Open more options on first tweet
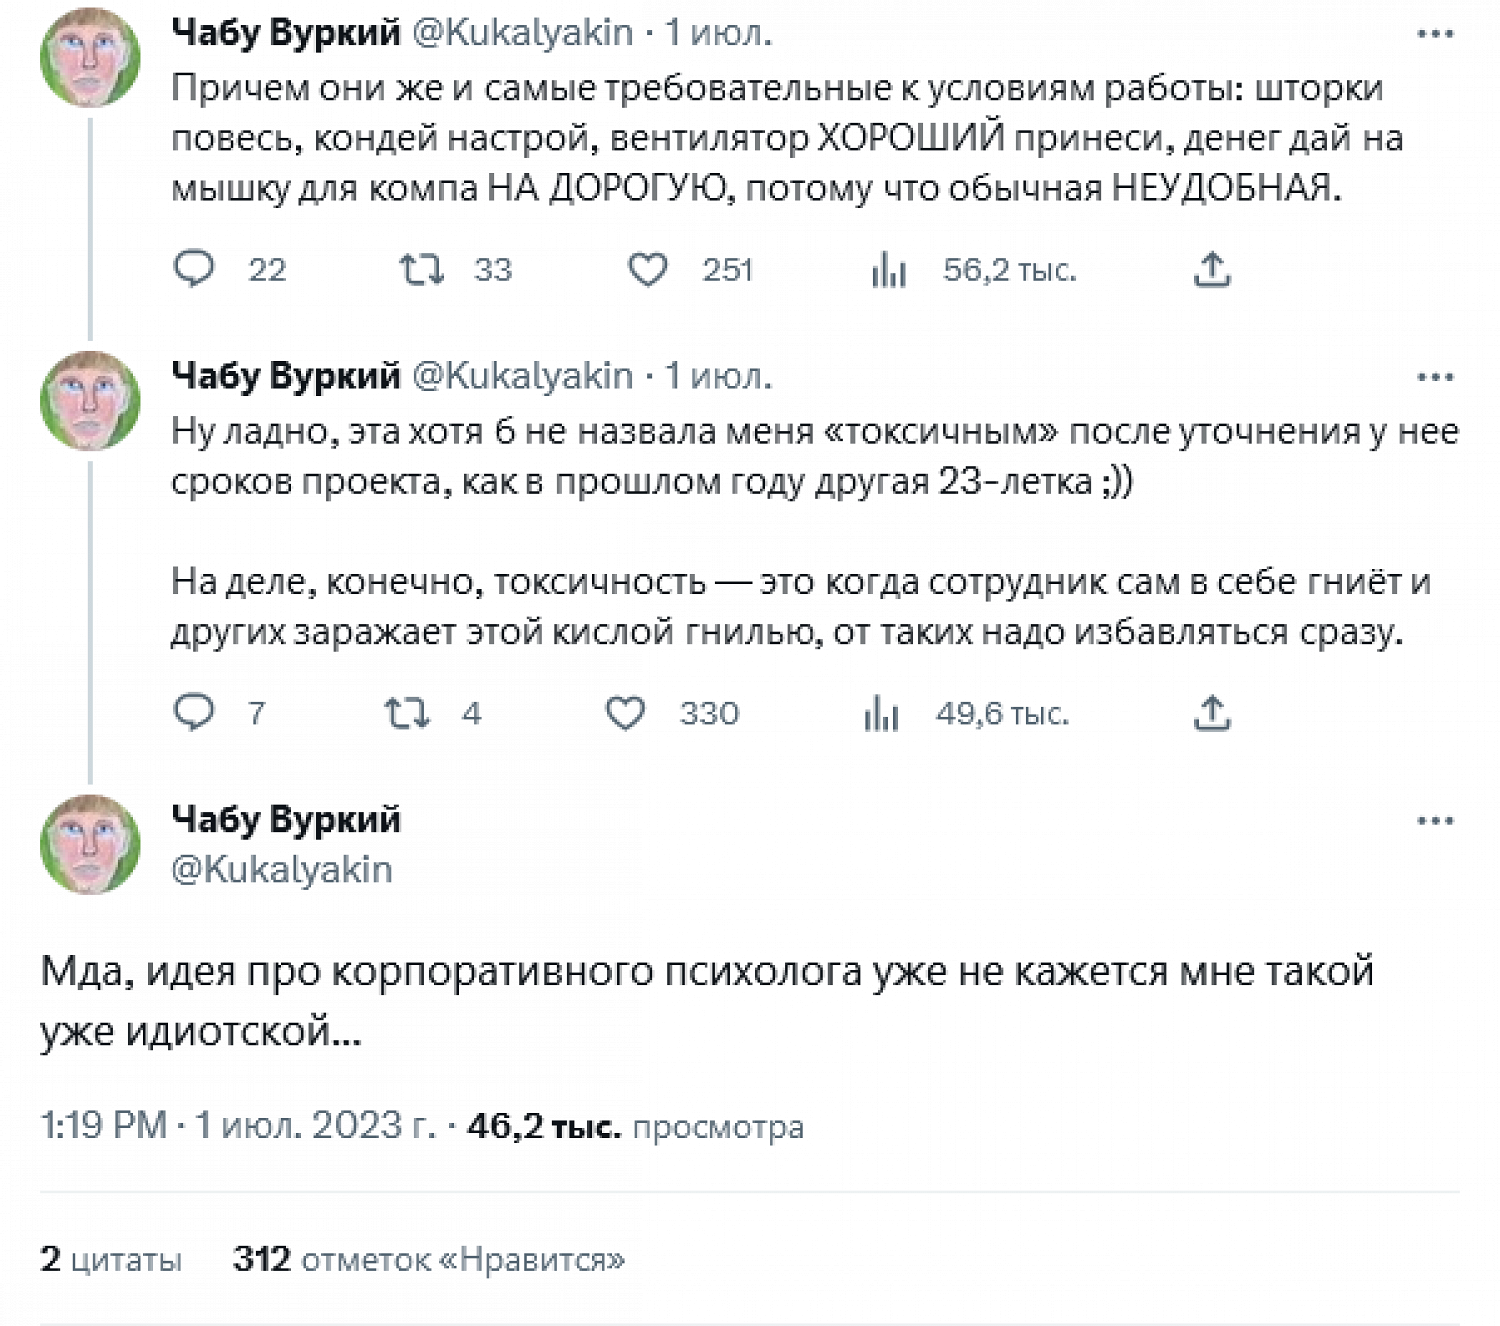1500x1326 pixels. point(1435,34)
